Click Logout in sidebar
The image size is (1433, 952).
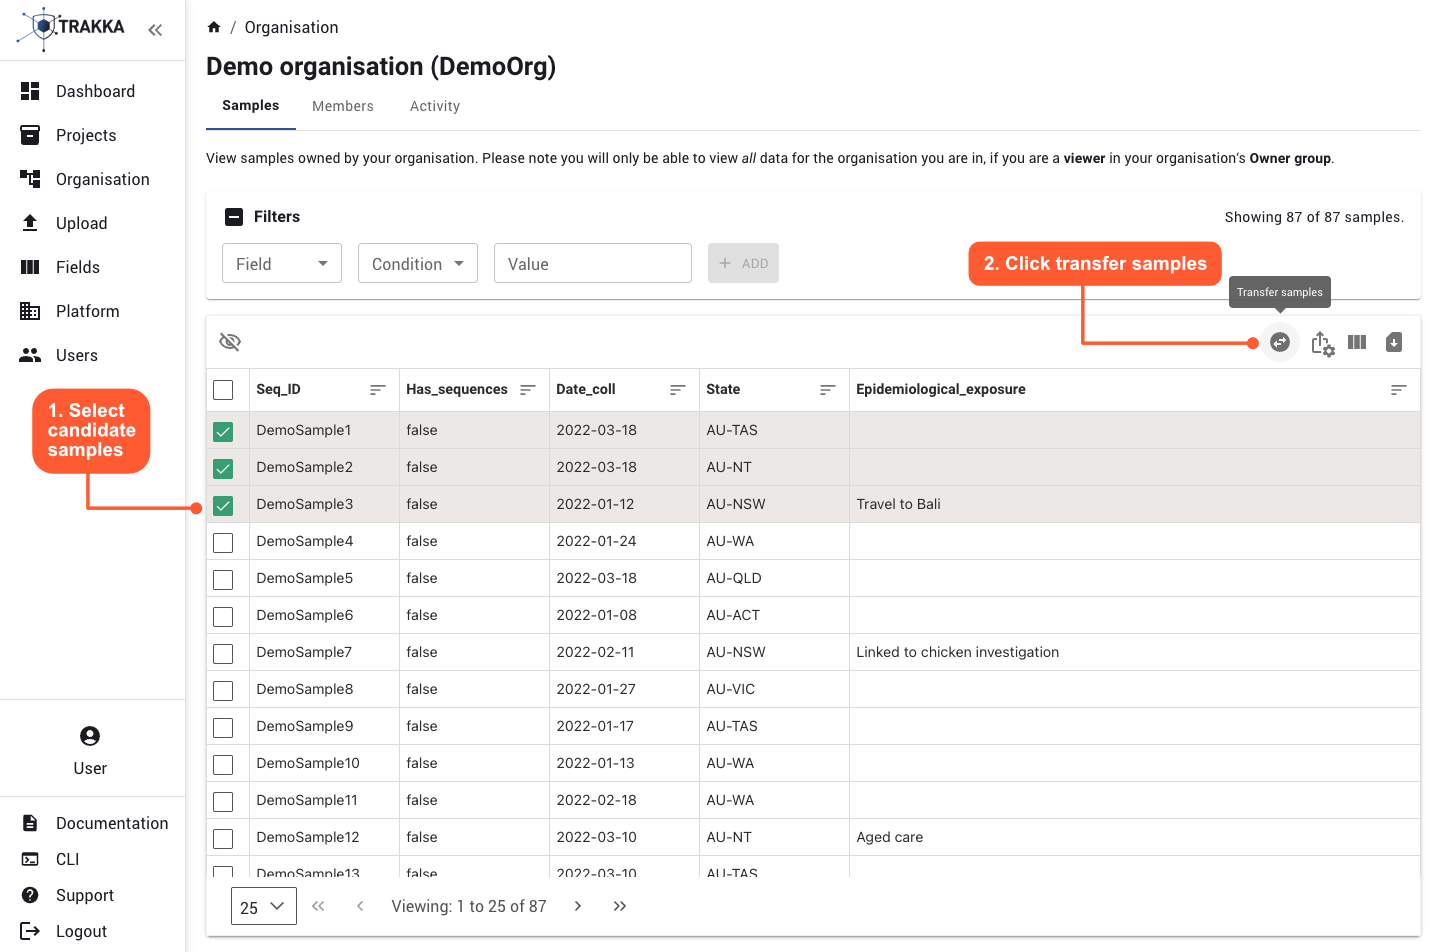click(x=92, y=931)
